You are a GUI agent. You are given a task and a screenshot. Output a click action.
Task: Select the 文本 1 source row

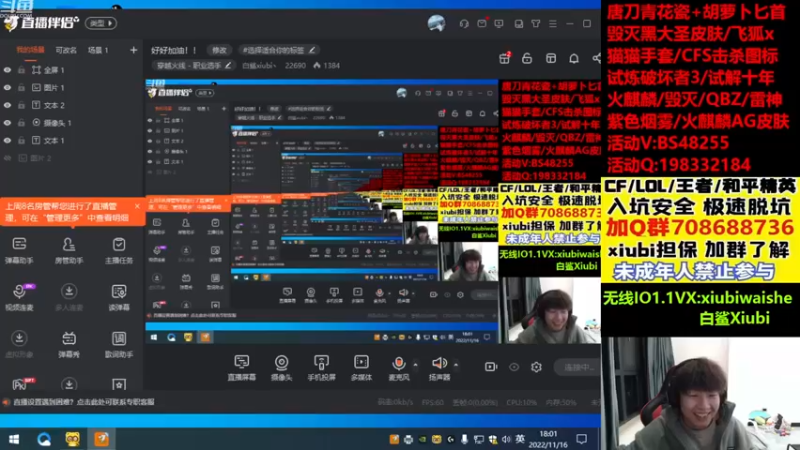point(71,140)
